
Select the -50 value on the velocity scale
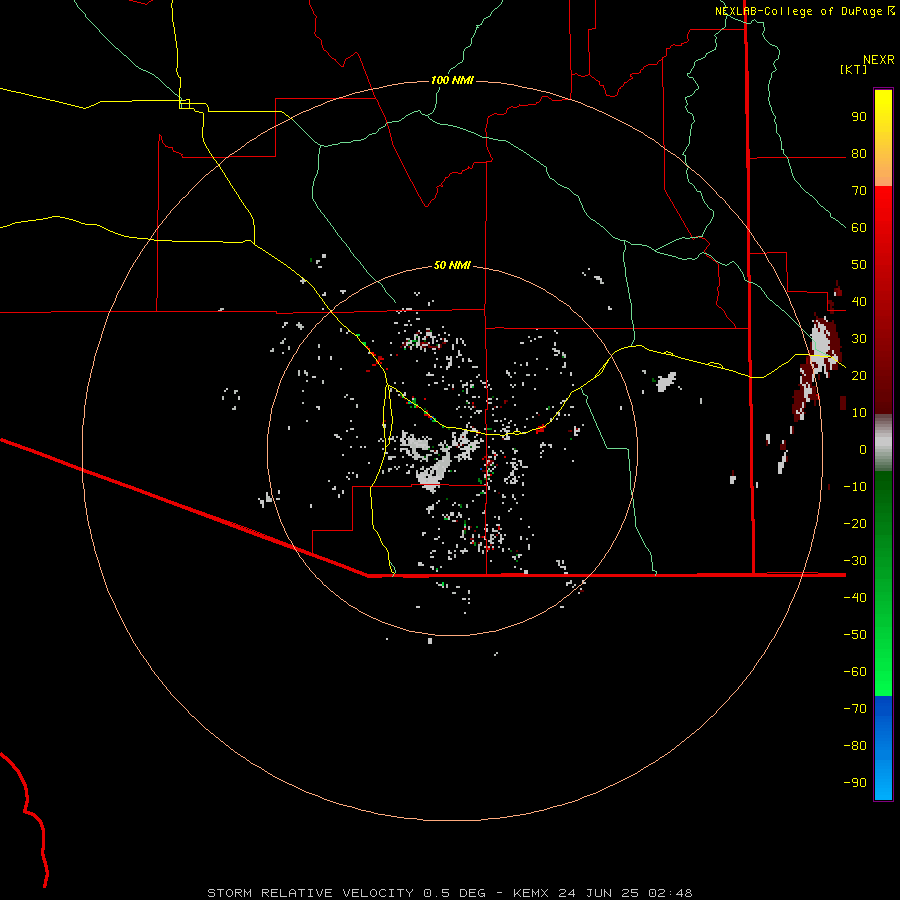click(x=855, y=635)
